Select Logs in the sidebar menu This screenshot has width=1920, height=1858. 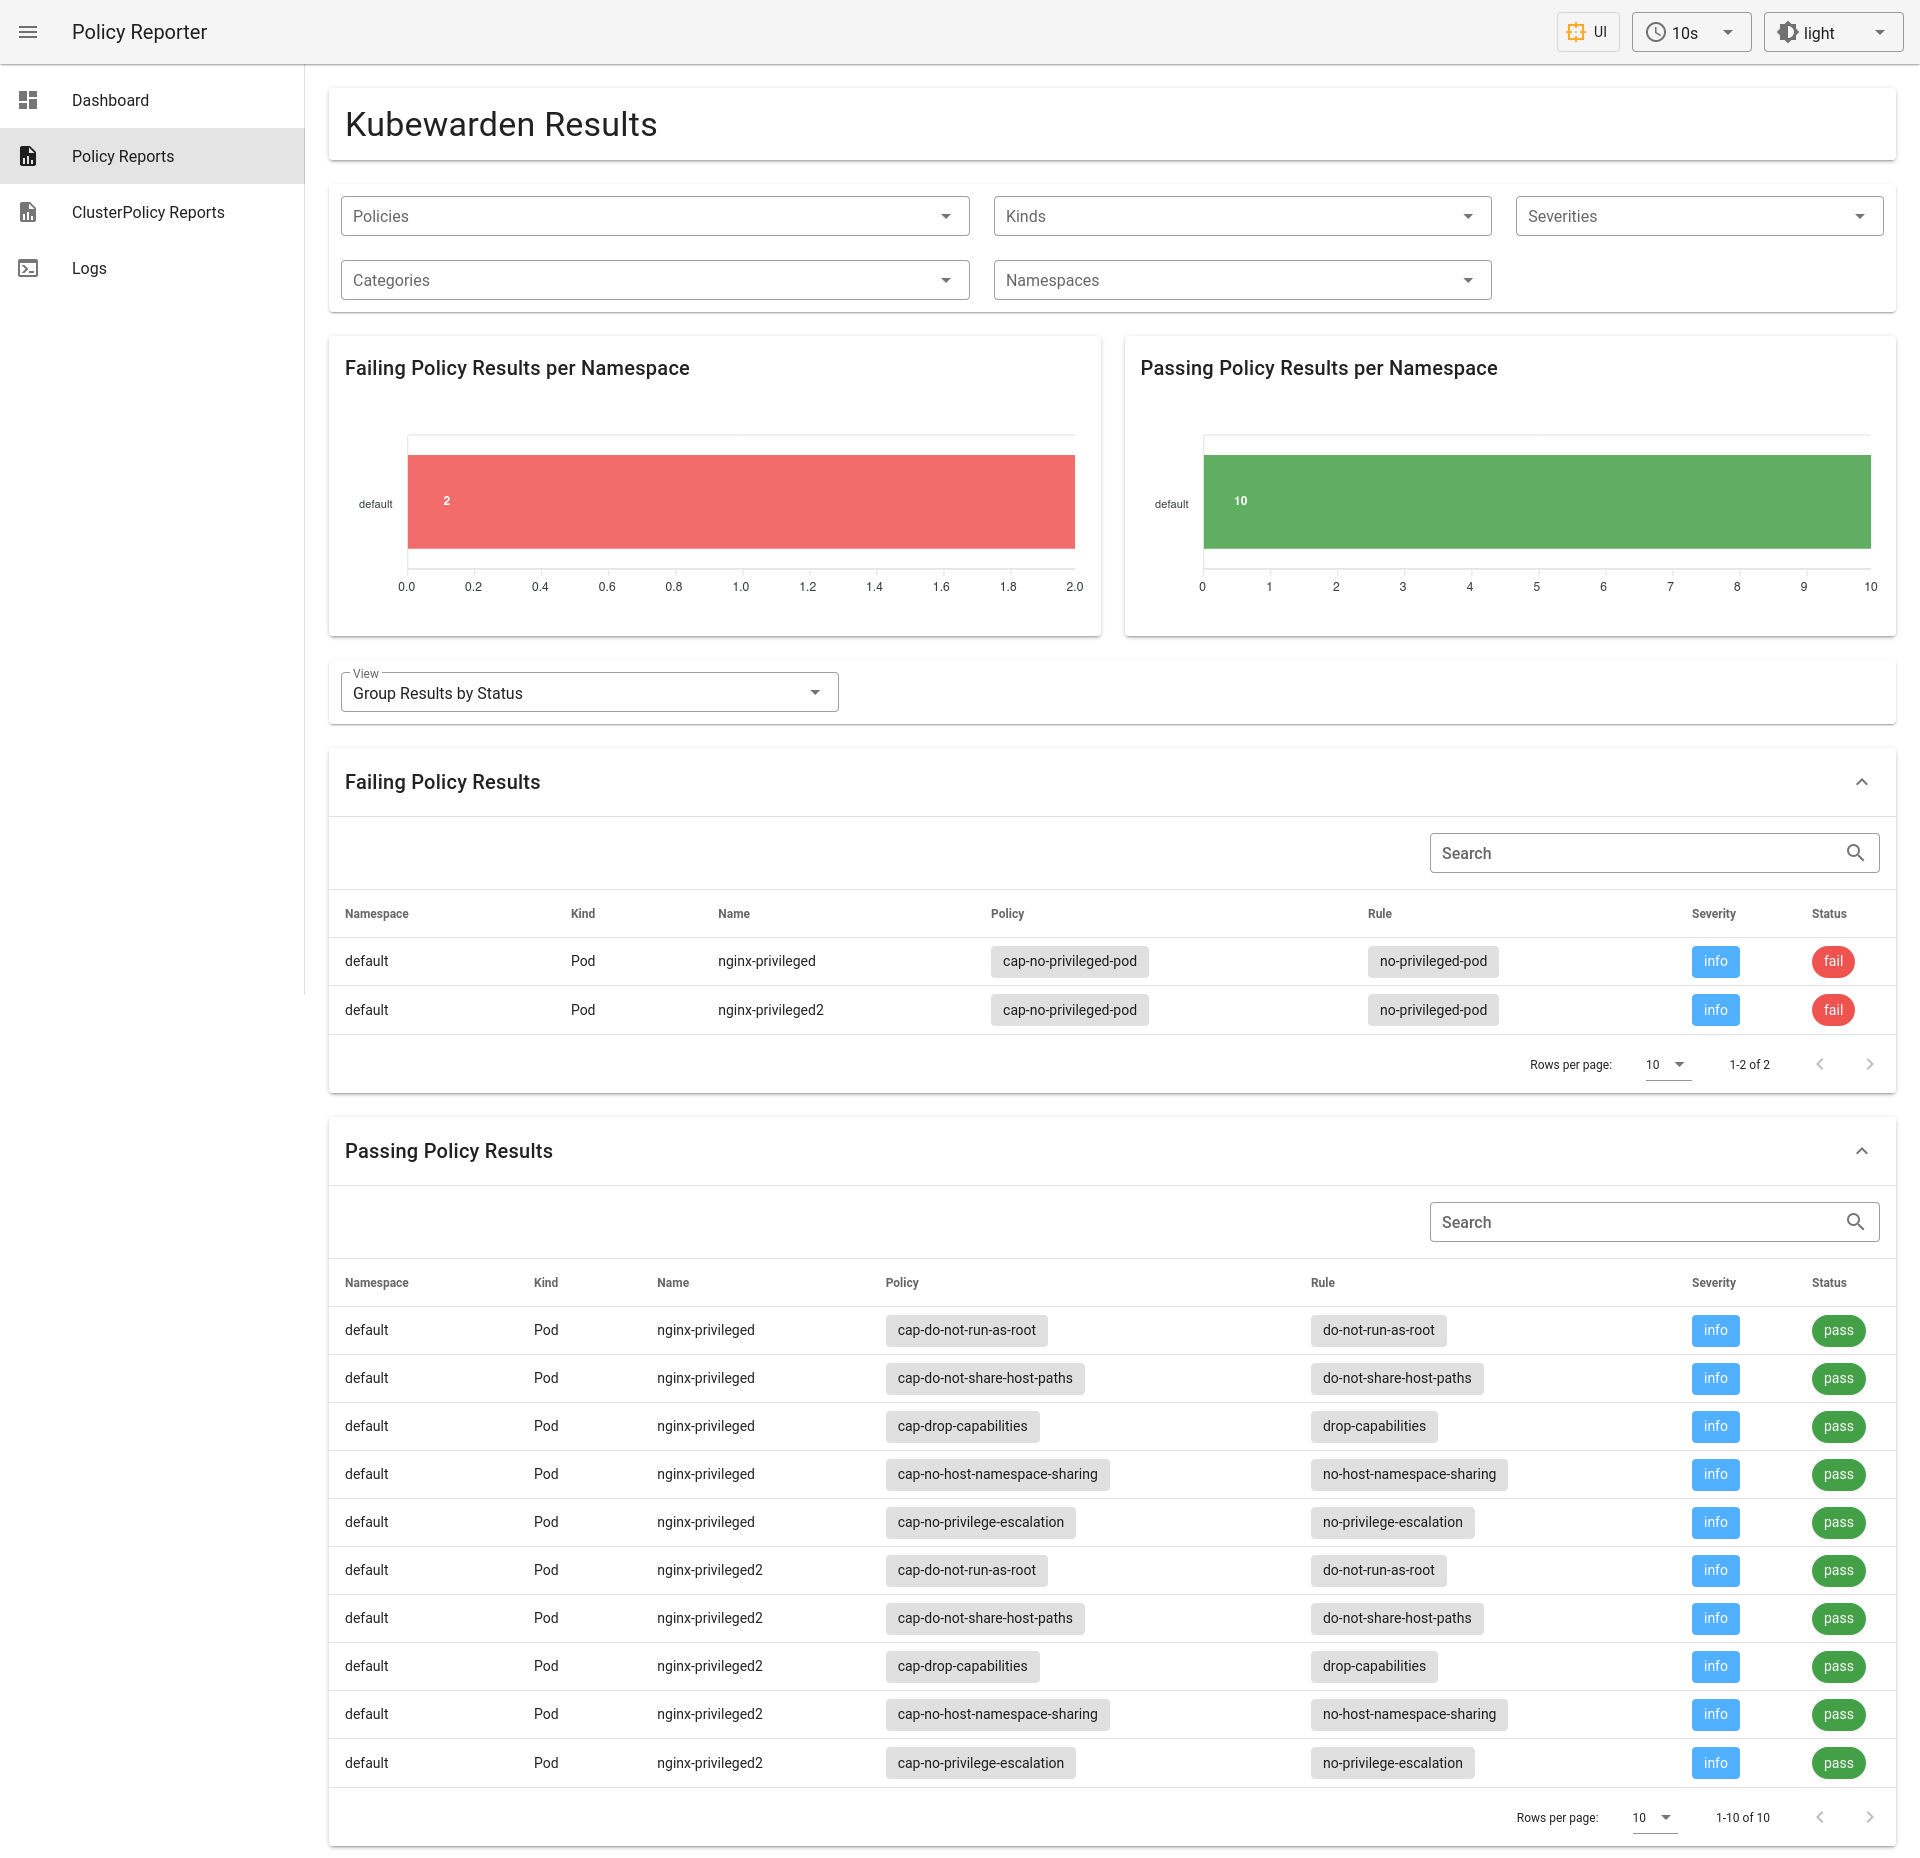[89, 268]
